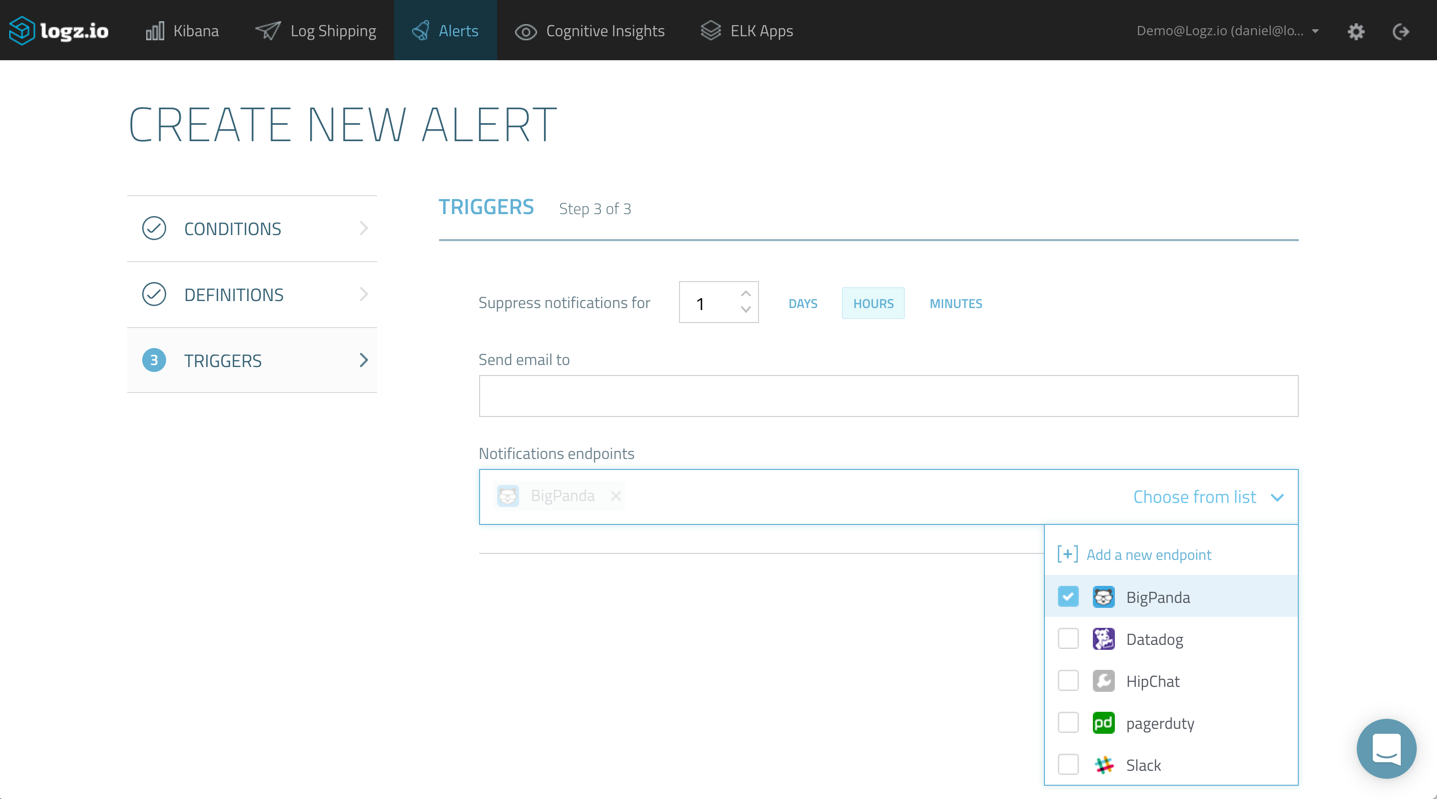Viewport: 1437px width, 799px height.
Task: Go to Log Shipping
Action: [x=316, y=31]
